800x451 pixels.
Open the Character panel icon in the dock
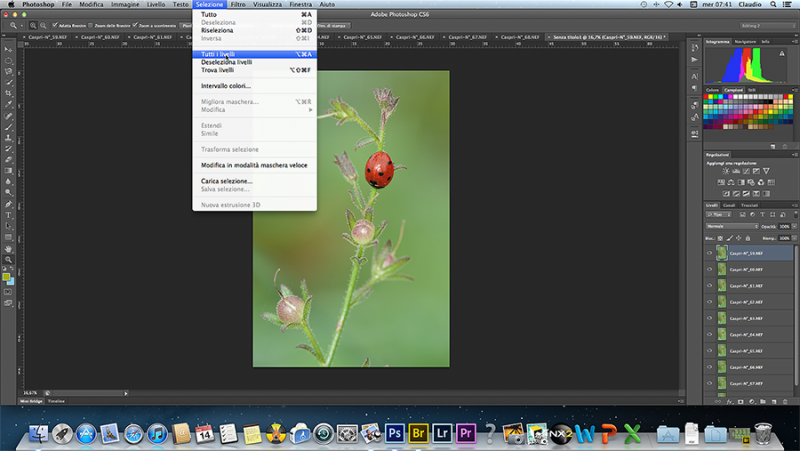click(694, 76)
